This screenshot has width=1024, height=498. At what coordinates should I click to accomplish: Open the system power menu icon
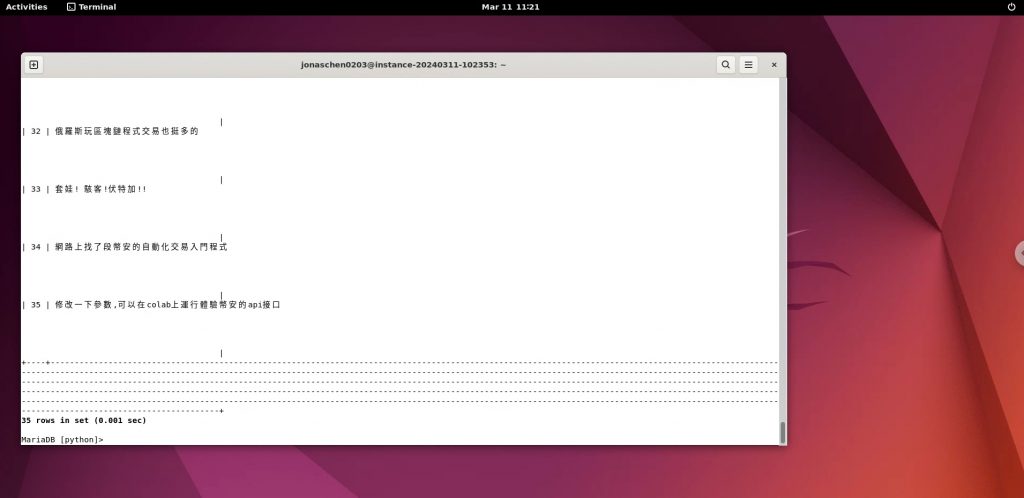click(x=1010, y=7)
